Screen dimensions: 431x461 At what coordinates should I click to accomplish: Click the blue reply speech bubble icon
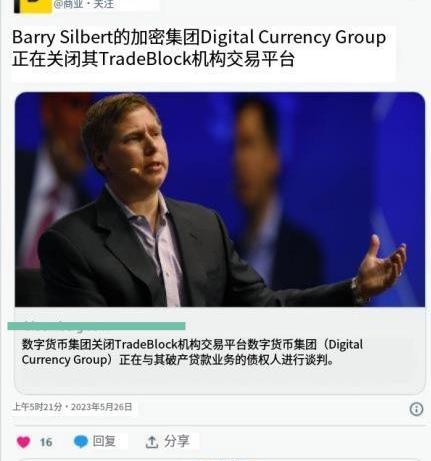(x=81, y=442)
